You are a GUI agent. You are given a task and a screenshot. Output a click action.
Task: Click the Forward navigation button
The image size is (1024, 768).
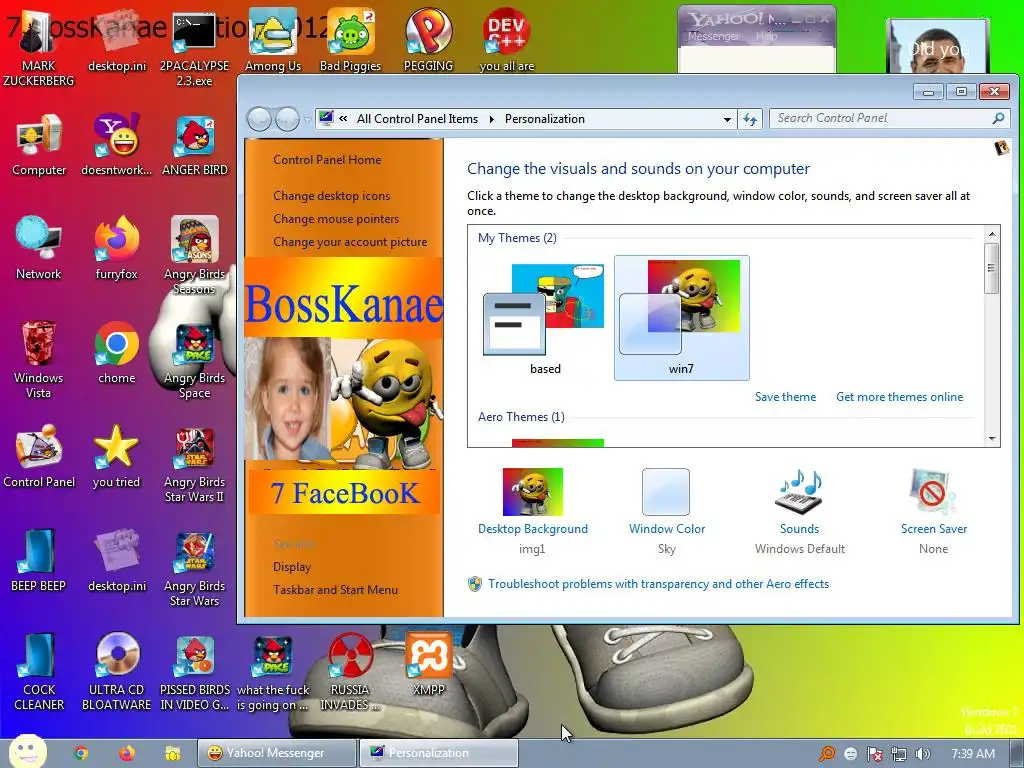[287, 119]
